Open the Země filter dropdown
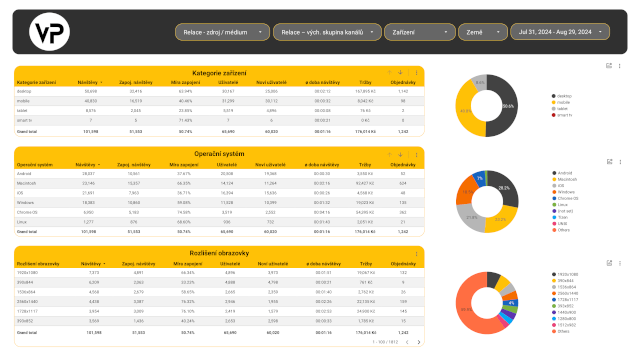This screenshot has width=640, height=360. pos(483,32)
